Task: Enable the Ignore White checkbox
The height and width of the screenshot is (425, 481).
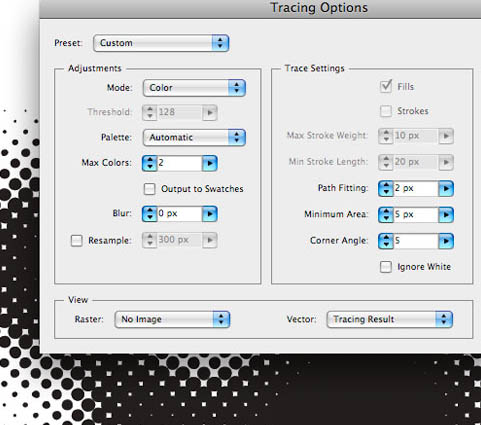Action: 386,267
